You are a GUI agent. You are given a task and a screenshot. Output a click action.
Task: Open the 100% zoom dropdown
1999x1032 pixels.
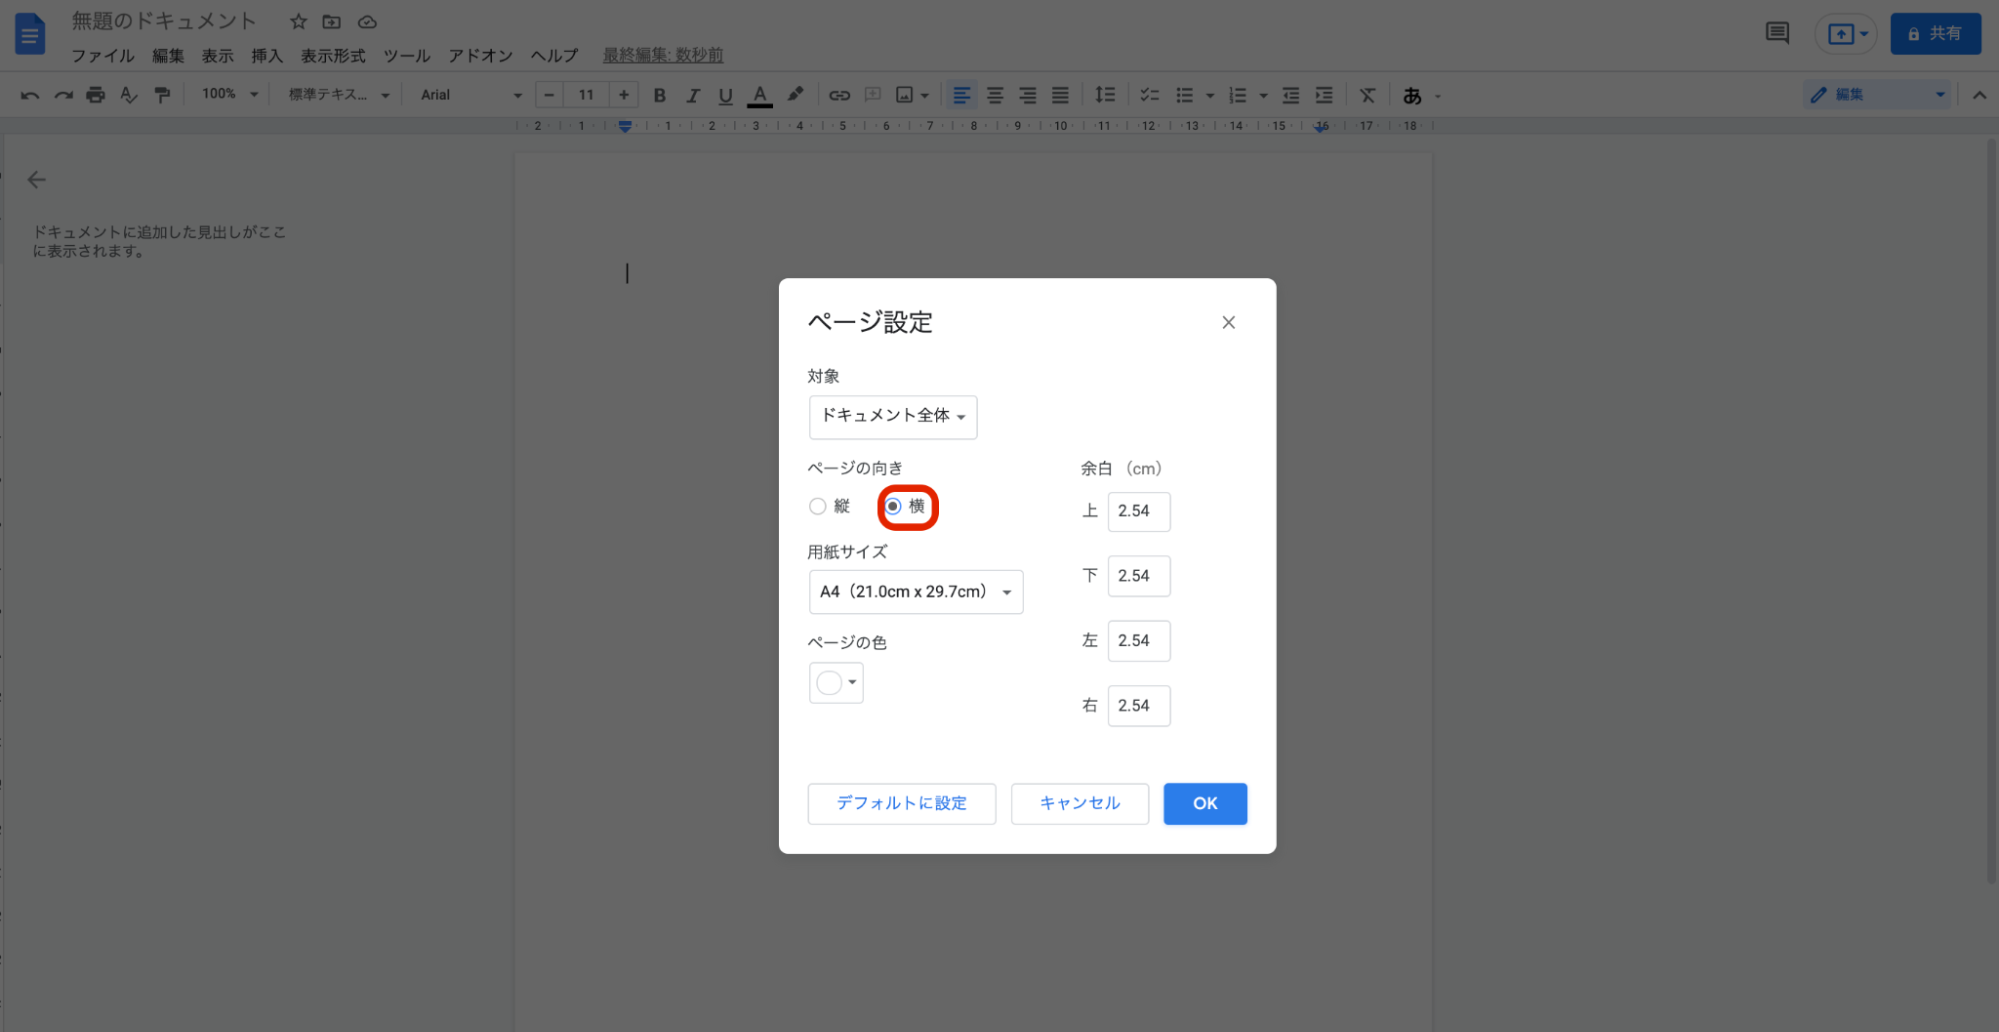pos(230,94)
